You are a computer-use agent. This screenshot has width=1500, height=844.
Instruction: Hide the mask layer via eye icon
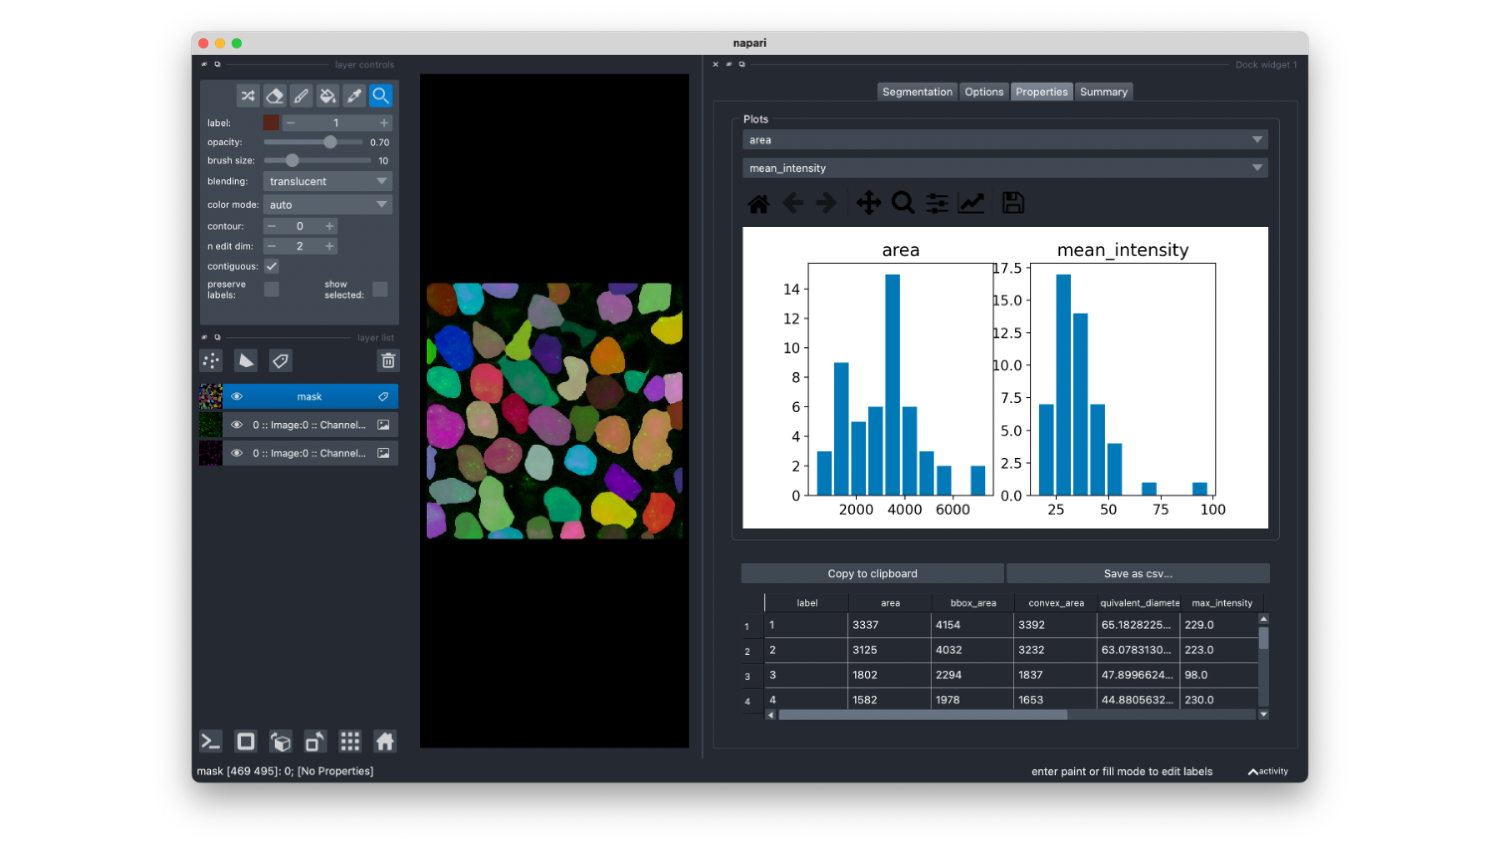(237, 397)
